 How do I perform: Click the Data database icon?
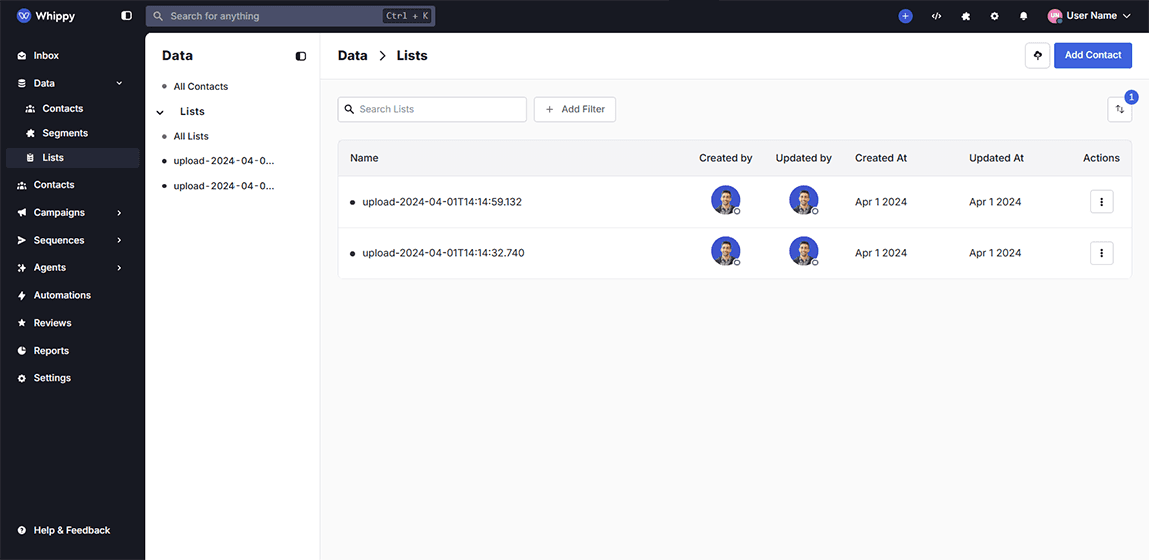click(x=21, y=84)
